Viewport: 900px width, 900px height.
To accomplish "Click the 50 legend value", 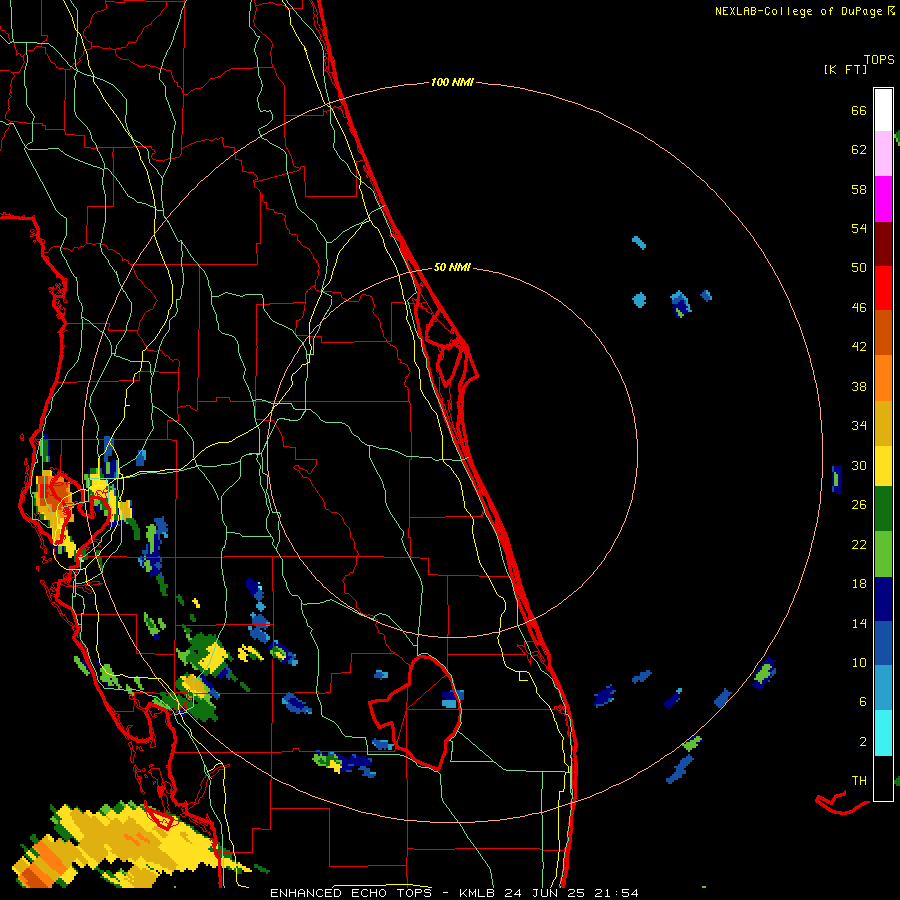I will click(859, 268).
